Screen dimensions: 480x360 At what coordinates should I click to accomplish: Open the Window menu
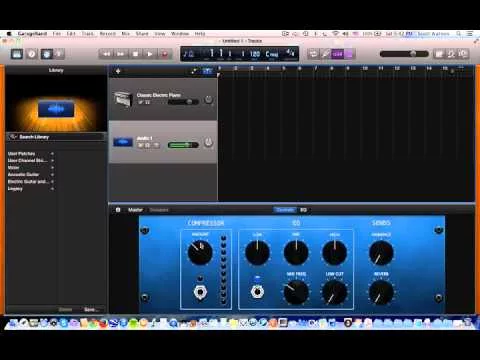pyautogui.click(x=180, y=34)
